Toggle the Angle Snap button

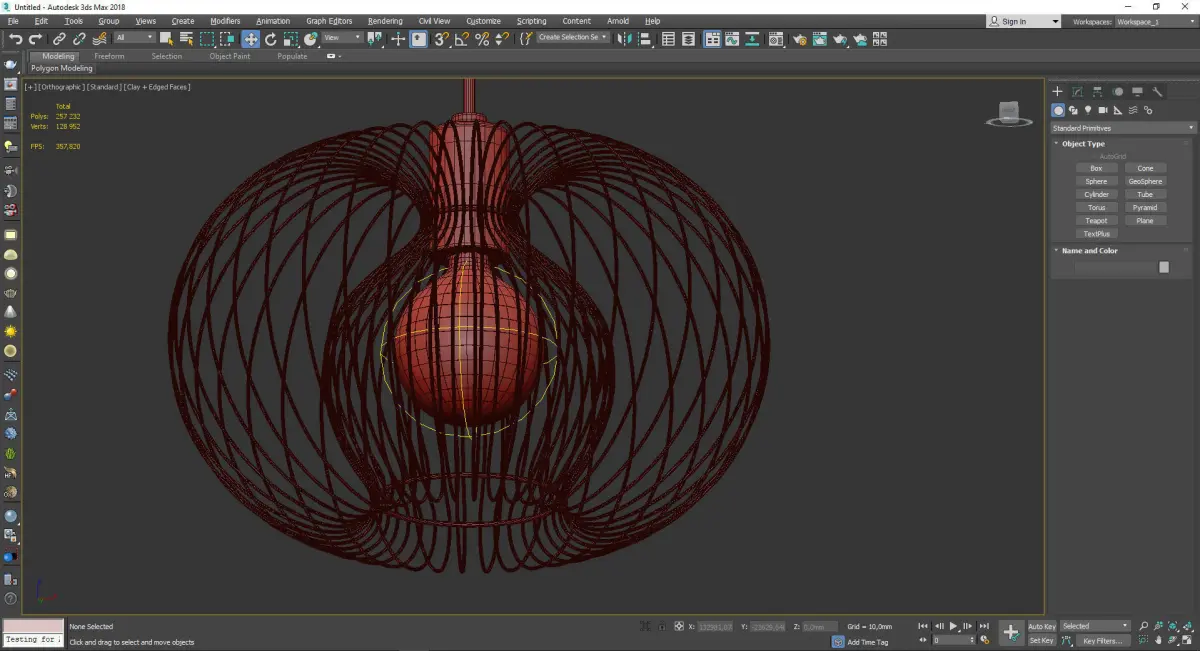tap(461, 39)
